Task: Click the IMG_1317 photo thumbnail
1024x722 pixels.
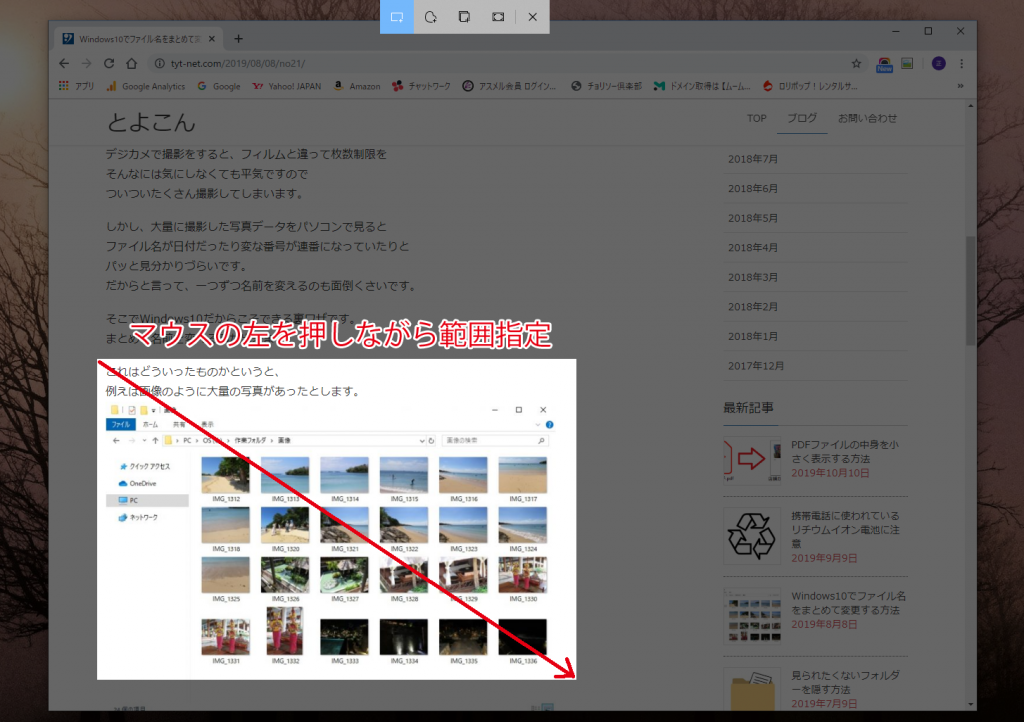Action: tap(522, 475)
